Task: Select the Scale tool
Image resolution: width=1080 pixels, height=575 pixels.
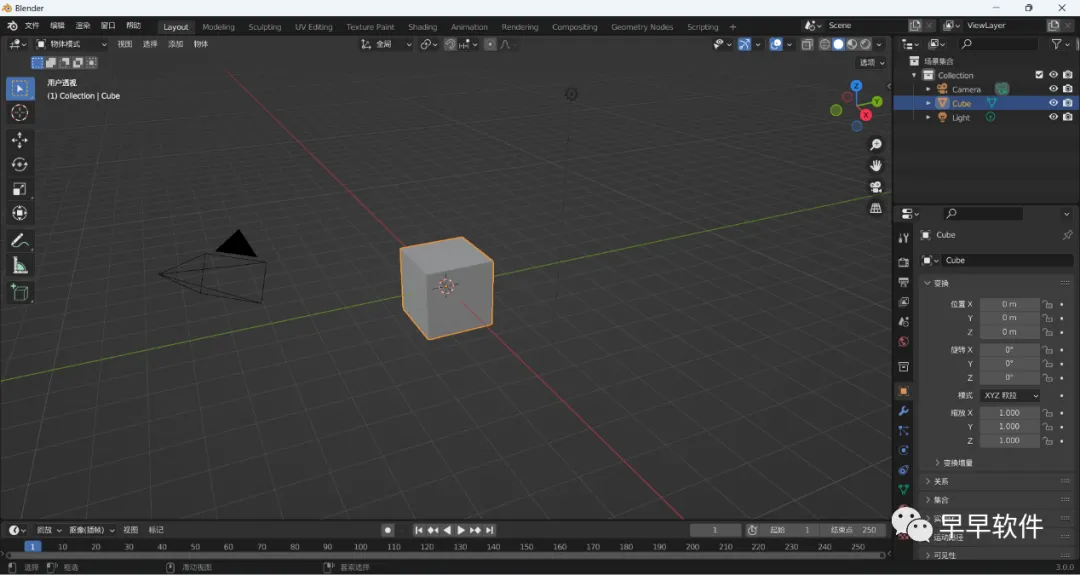Action: click(19, 189)
